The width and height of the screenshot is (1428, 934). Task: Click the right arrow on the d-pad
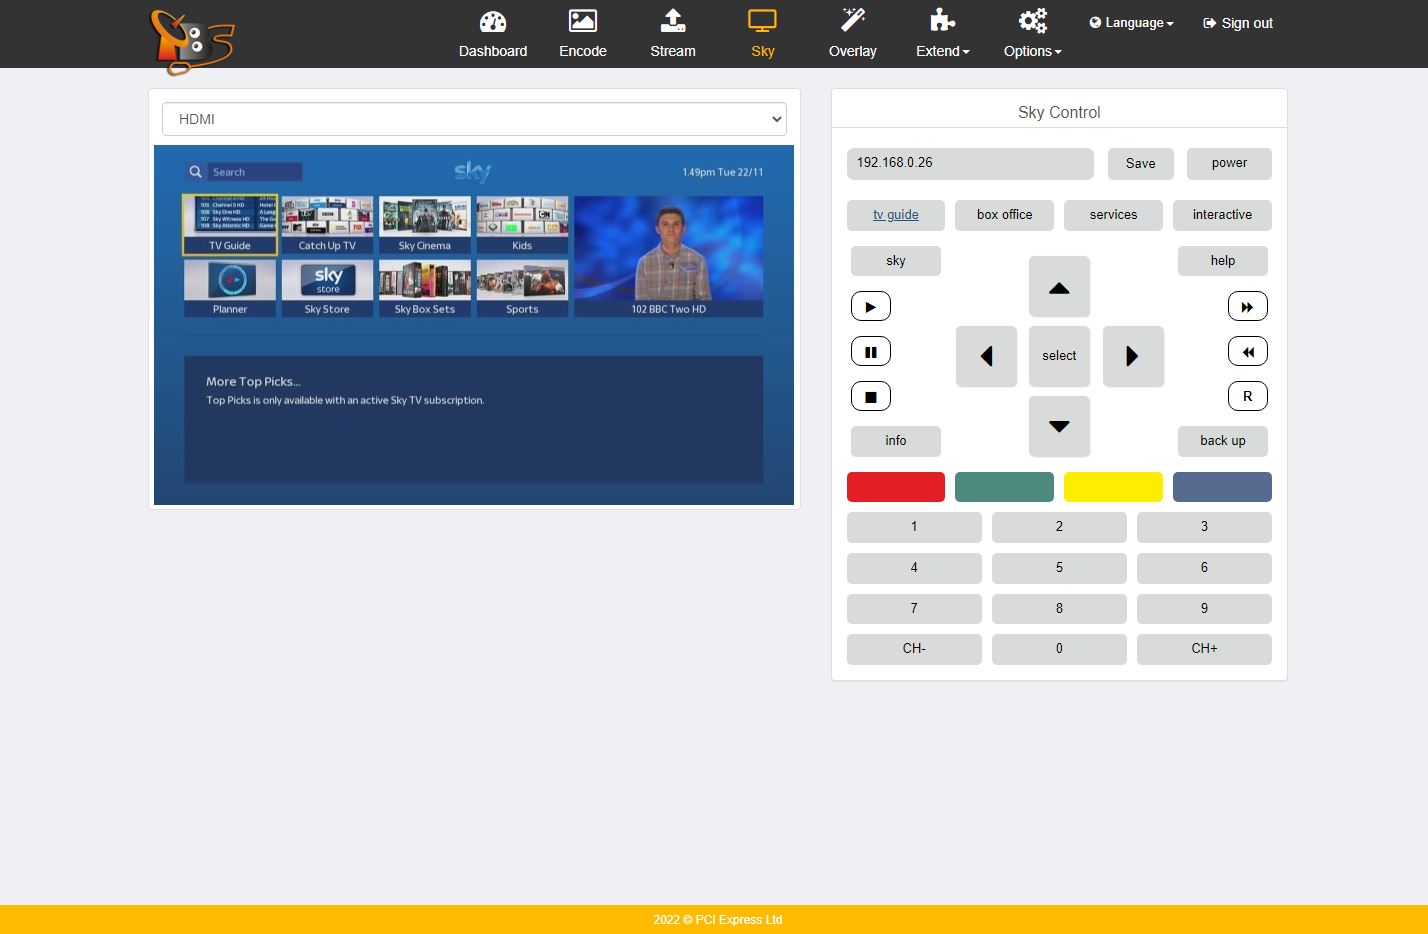coord(1133,356)
